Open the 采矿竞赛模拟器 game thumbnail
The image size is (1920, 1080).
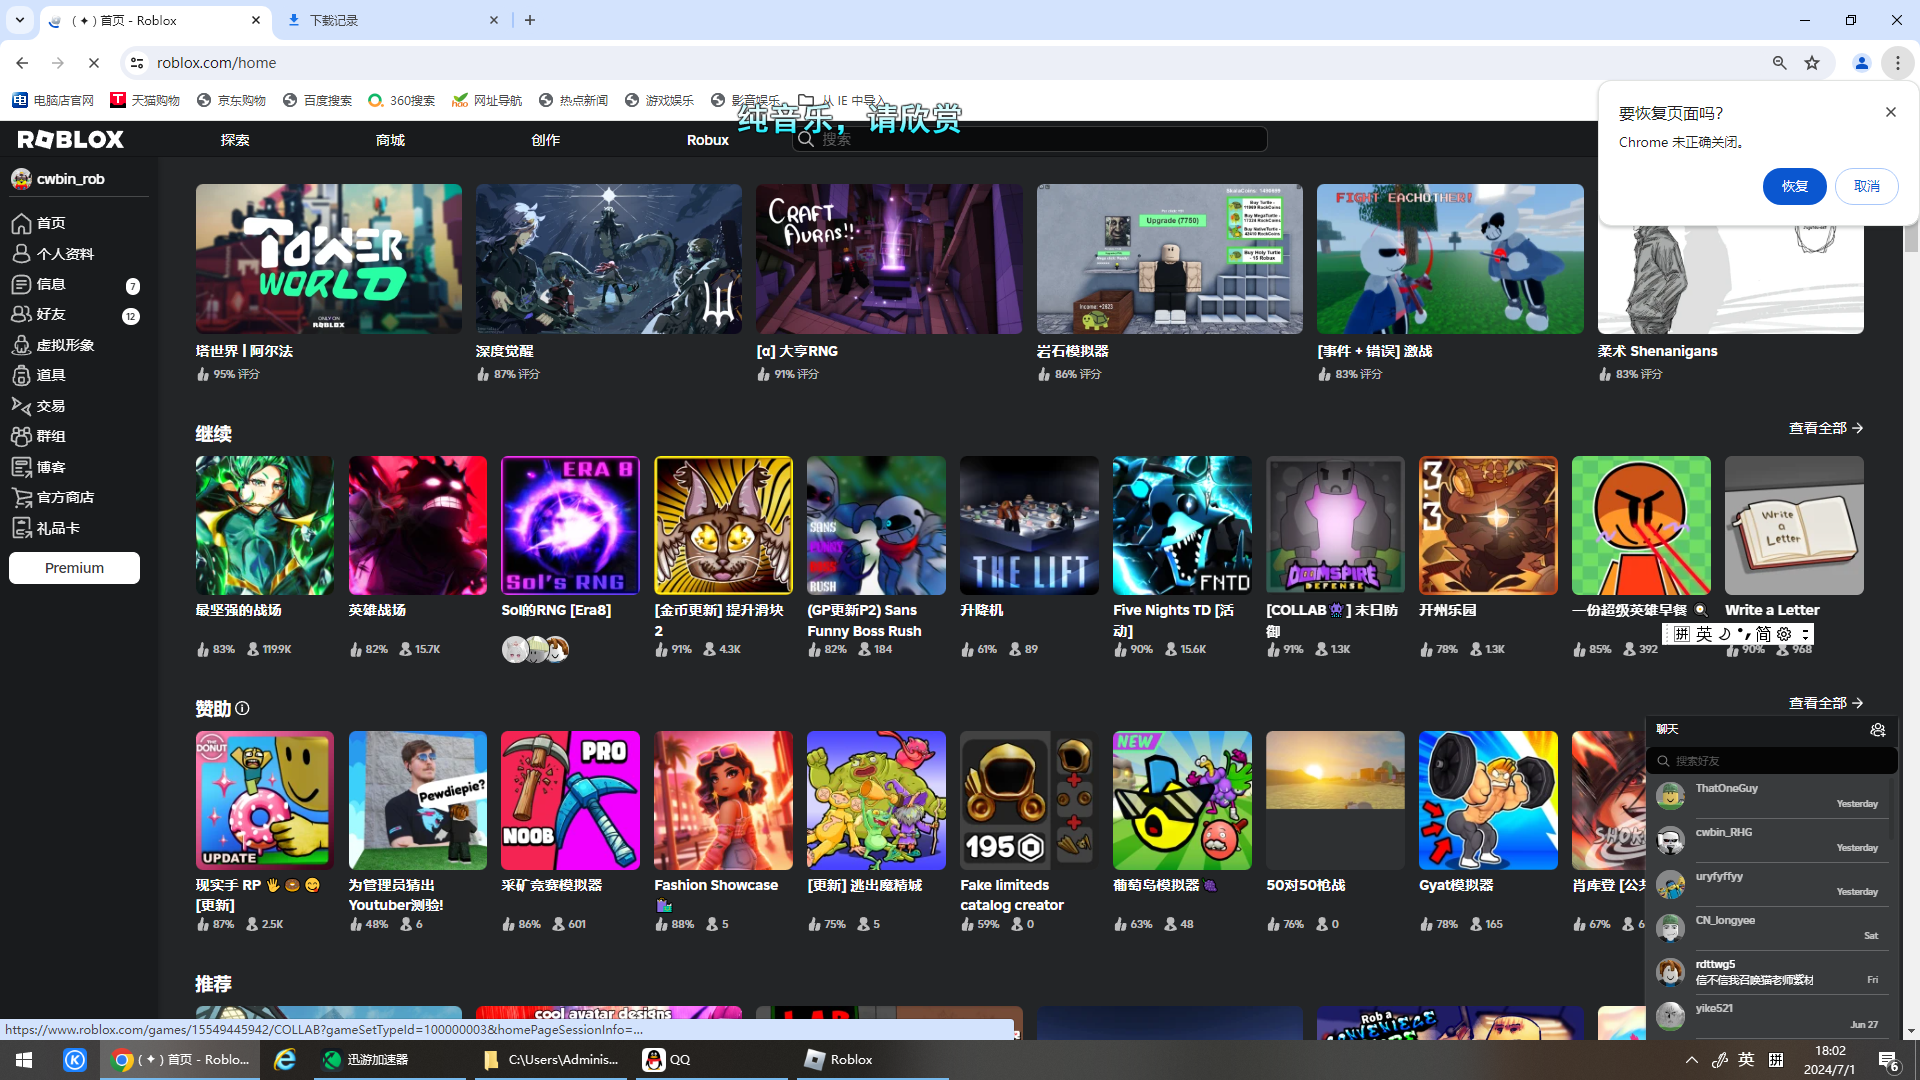pyautogui.click(x=570, y=800)
